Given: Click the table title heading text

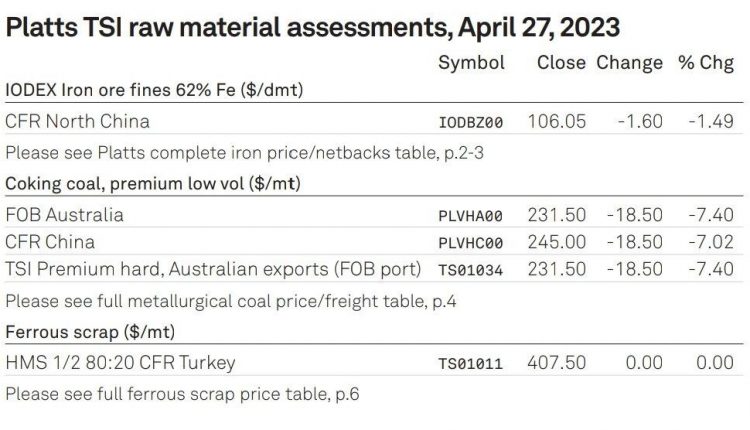Looking at the screenshot, I should click(x=313, y=27).
